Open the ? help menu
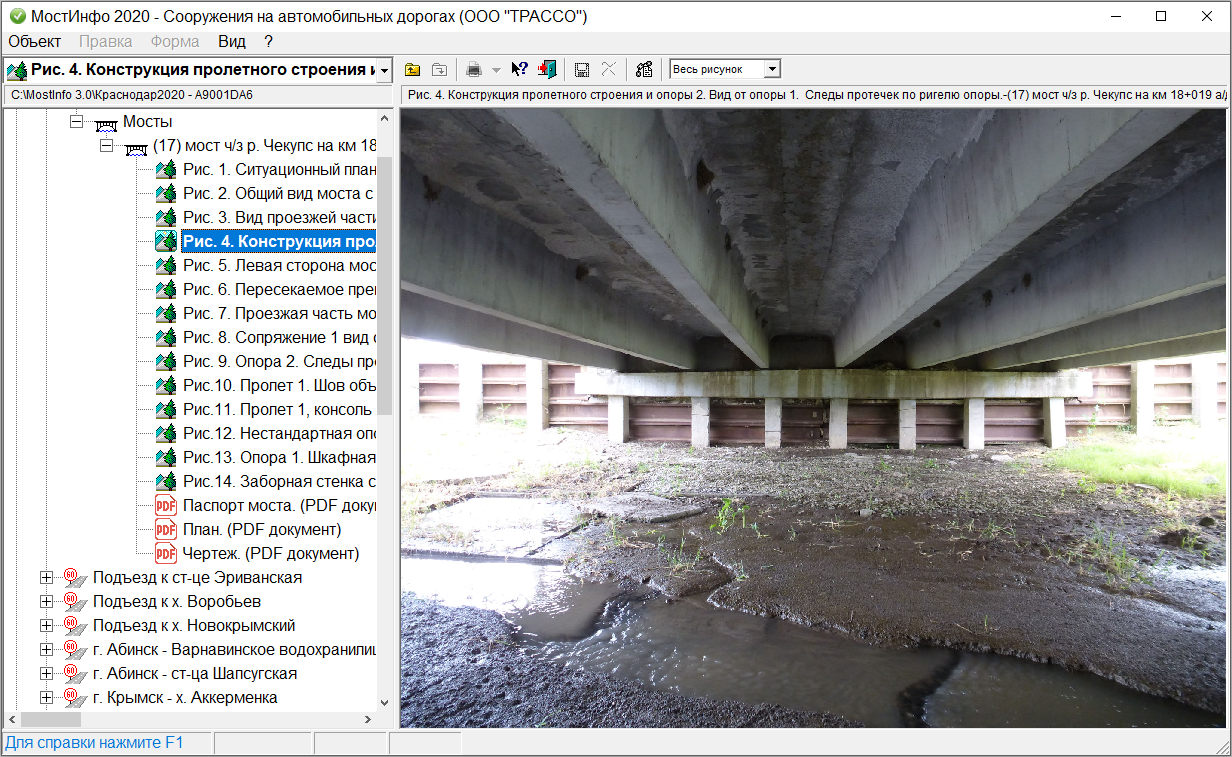The width and height of the screenshot is (1232, 757). tap(268, 41)
